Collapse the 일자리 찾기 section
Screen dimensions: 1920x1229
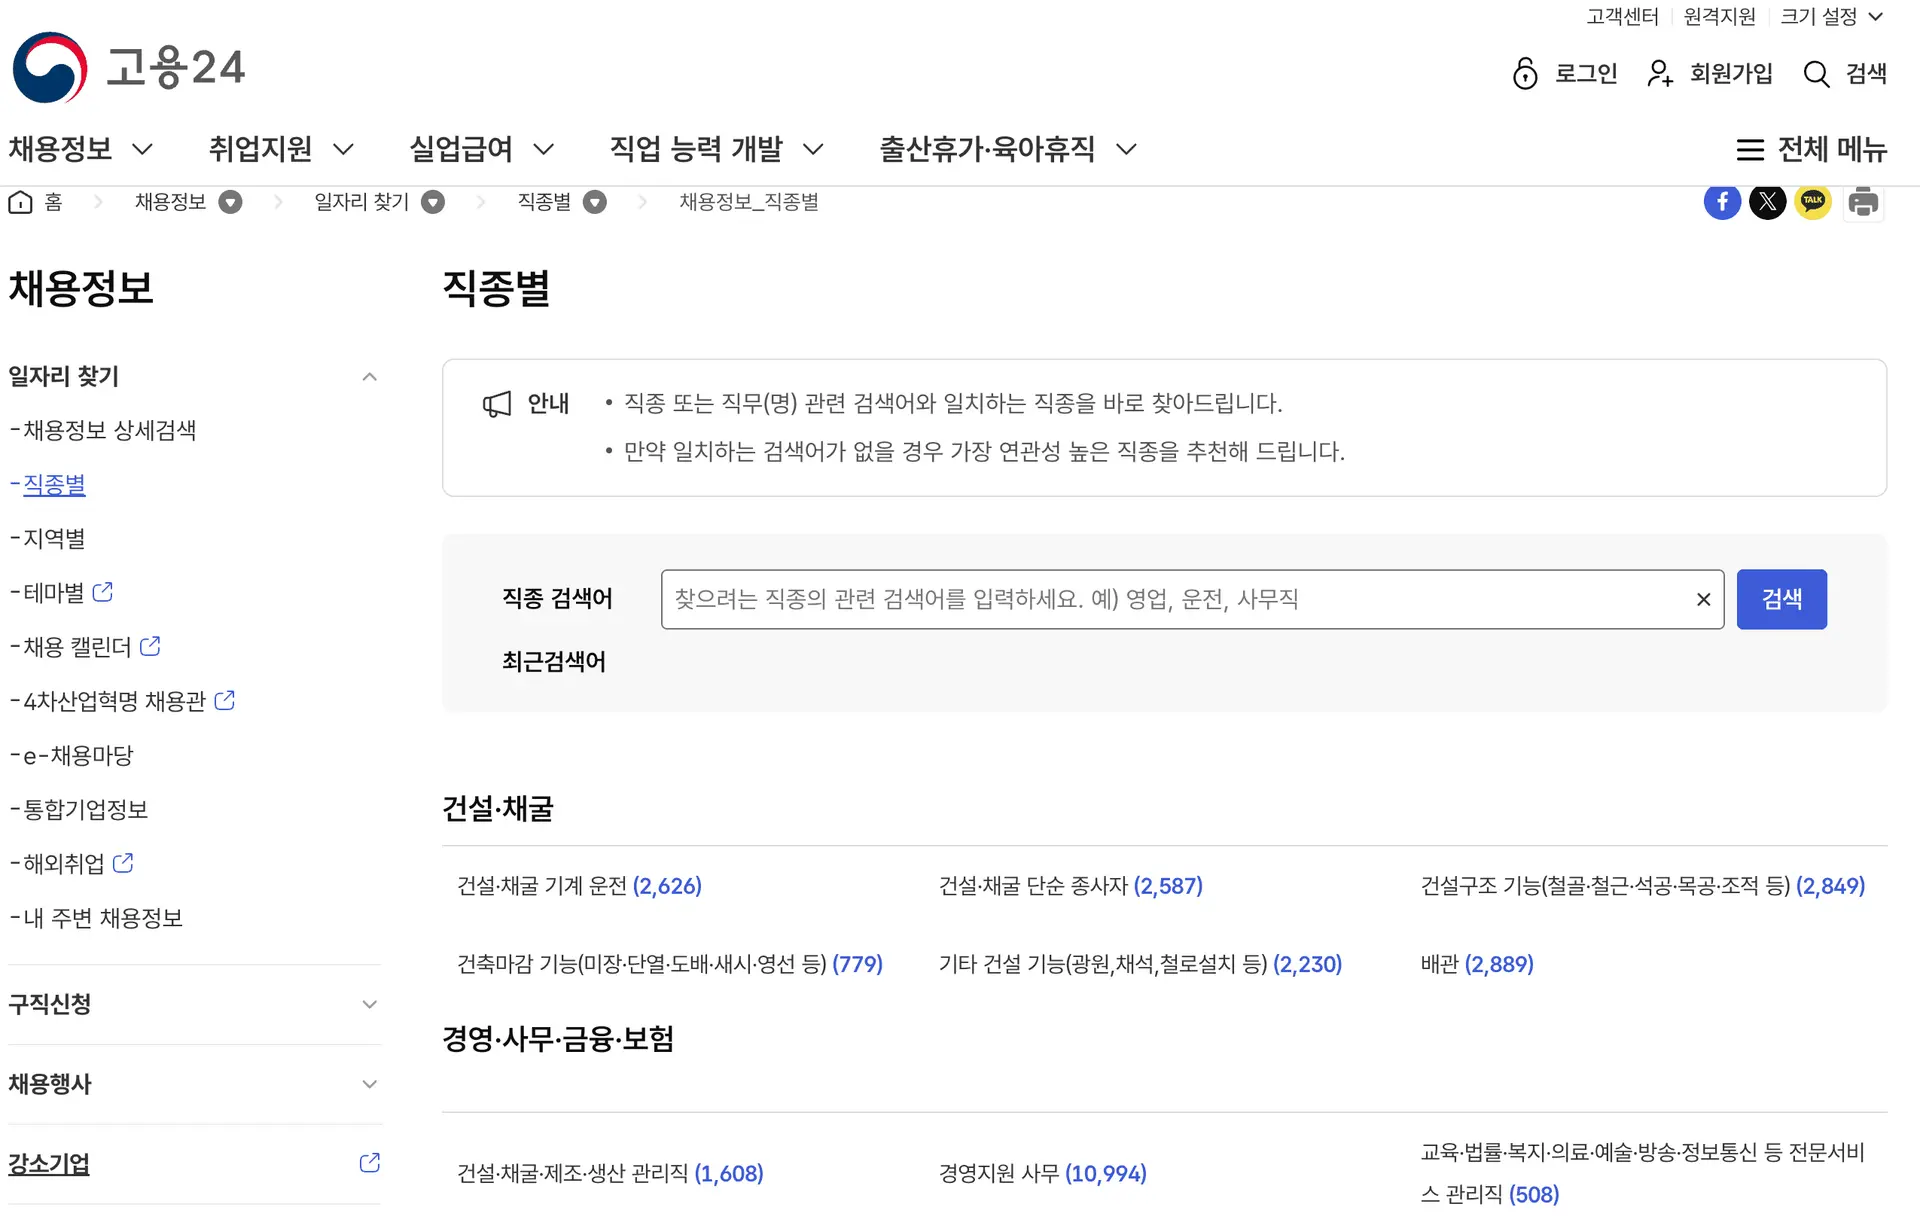click(x=369, y=376)
